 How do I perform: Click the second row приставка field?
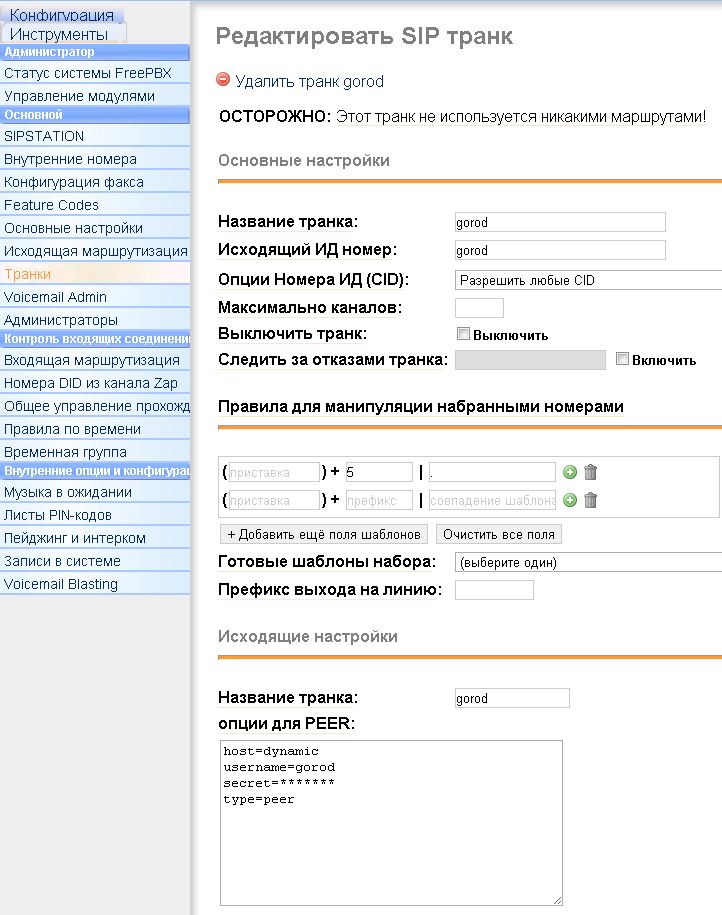pyautogui.click(x=274, y=500)
